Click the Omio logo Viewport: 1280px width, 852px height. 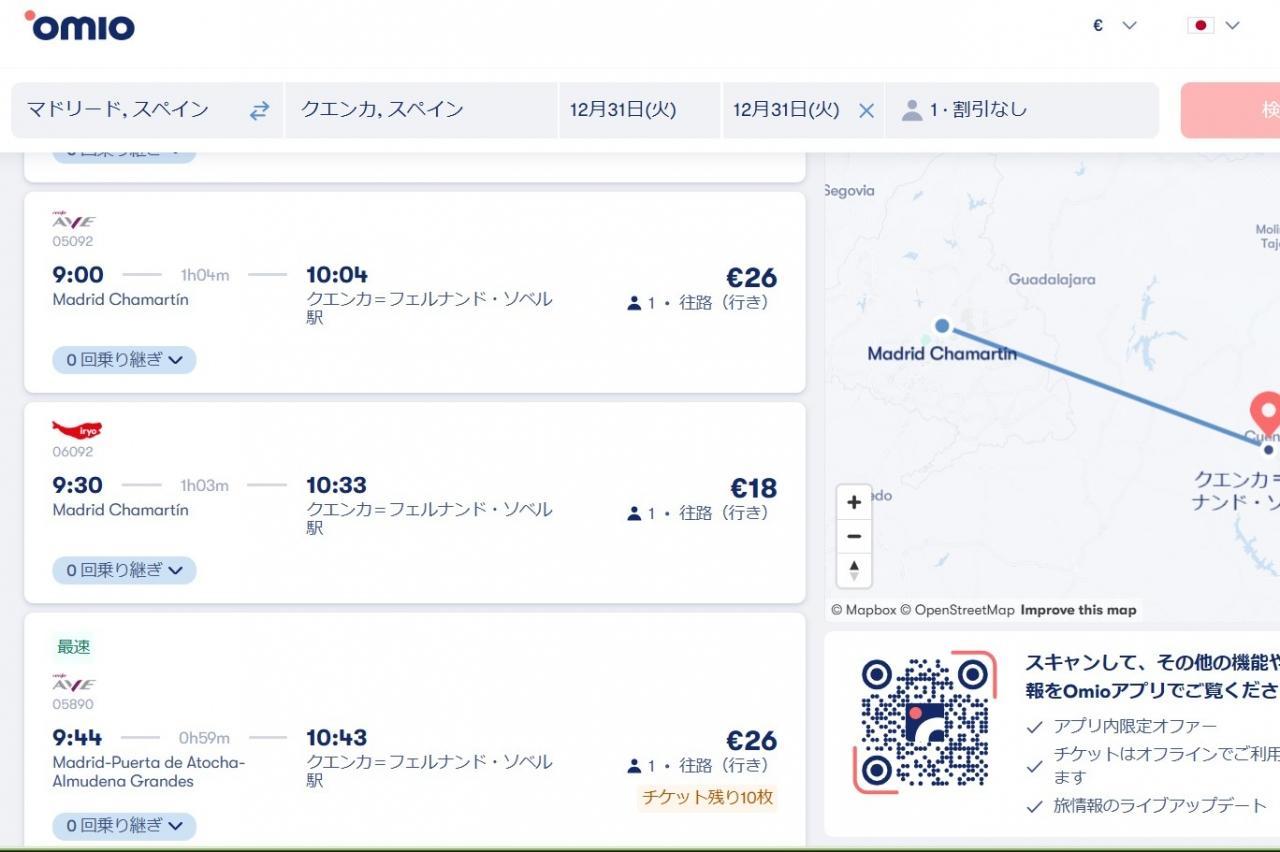[x=80, y=26]
